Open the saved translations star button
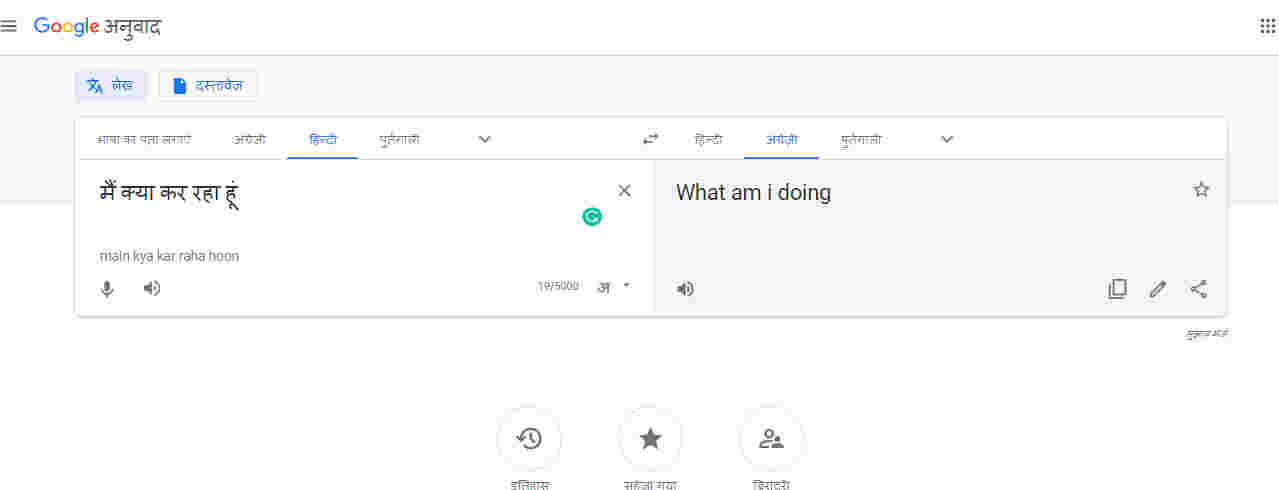This screenshot has height=490, width=1279. click(x=651, y=438)
